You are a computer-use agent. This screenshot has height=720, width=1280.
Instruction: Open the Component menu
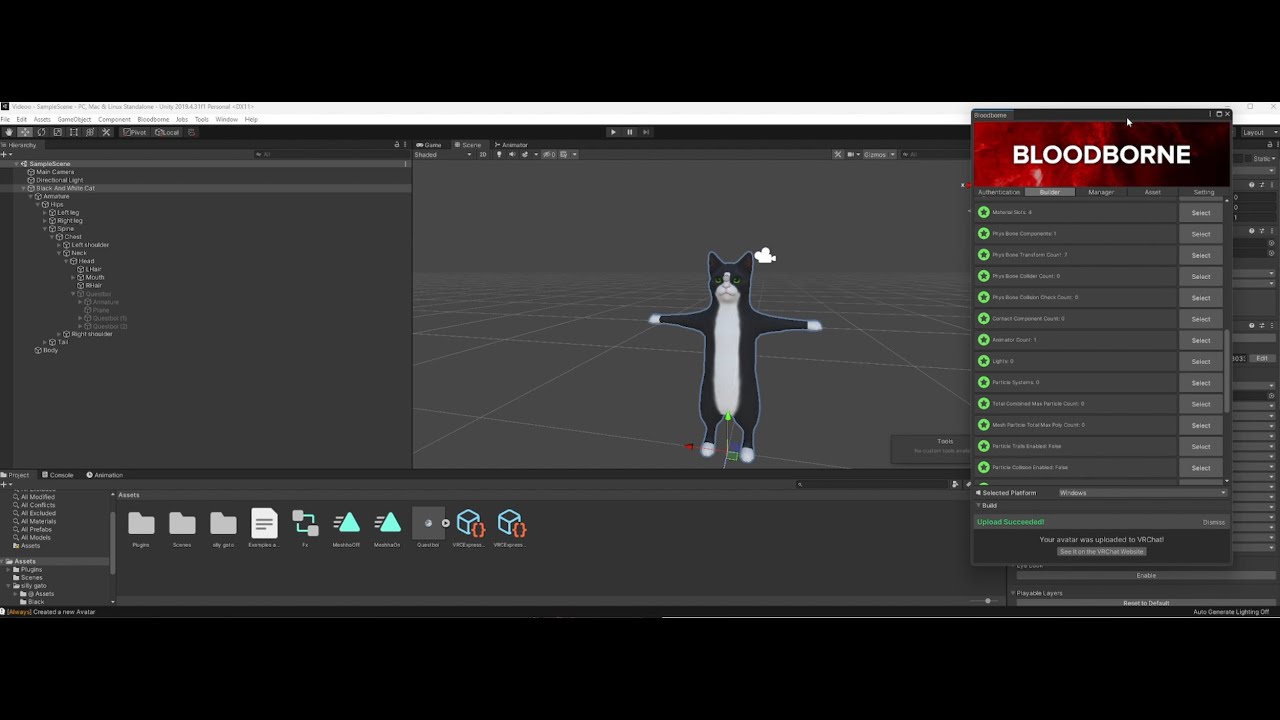(x=114, y=119)
